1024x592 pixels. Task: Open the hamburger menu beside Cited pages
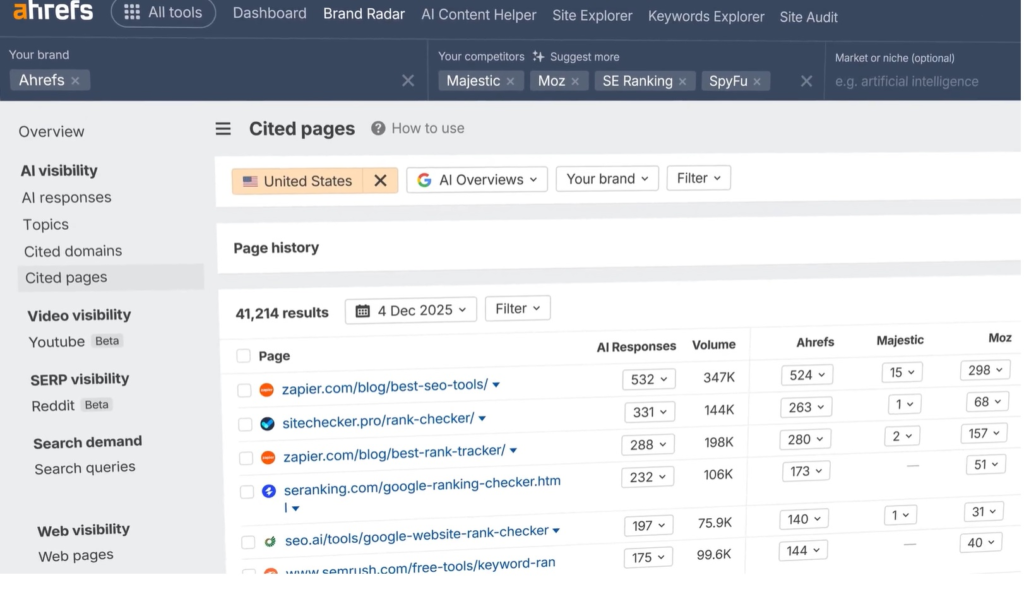point(222,128)
